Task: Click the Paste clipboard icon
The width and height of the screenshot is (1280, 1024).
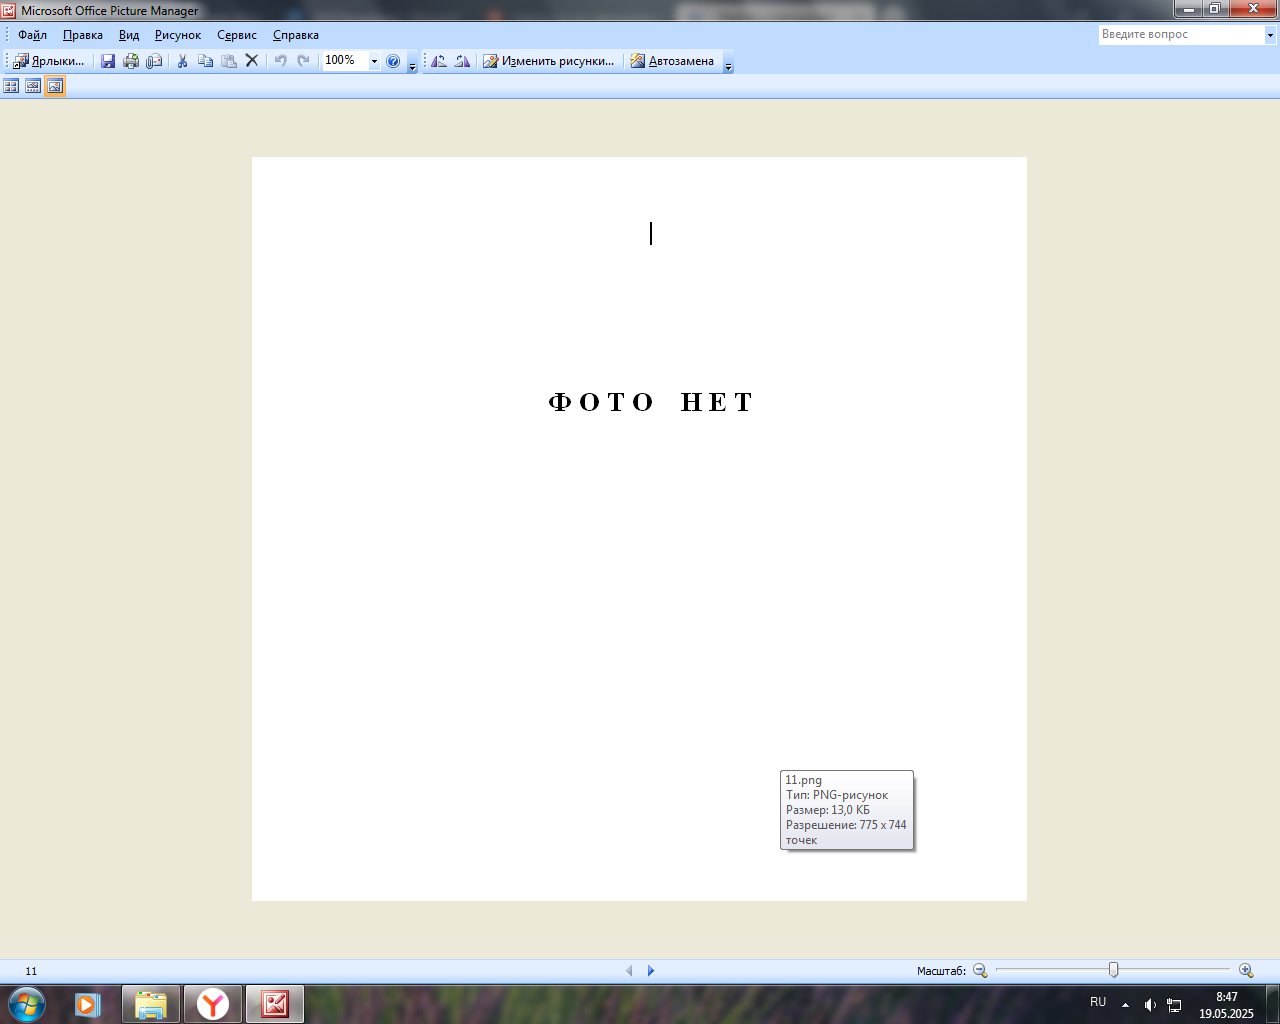Action: (229, 61)
